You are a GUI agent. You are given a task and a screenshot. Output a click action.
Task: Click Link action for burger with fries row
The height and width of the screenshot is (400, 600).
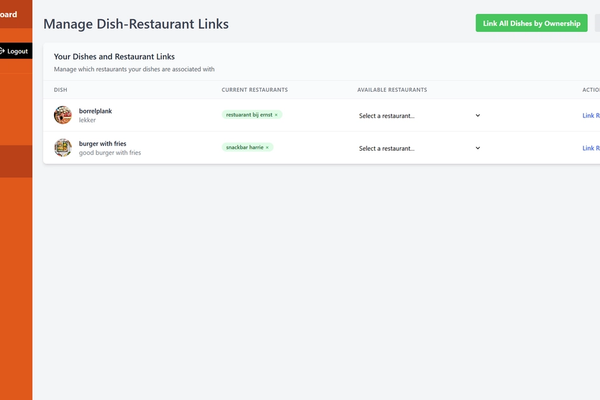click(x=591, y=148)
